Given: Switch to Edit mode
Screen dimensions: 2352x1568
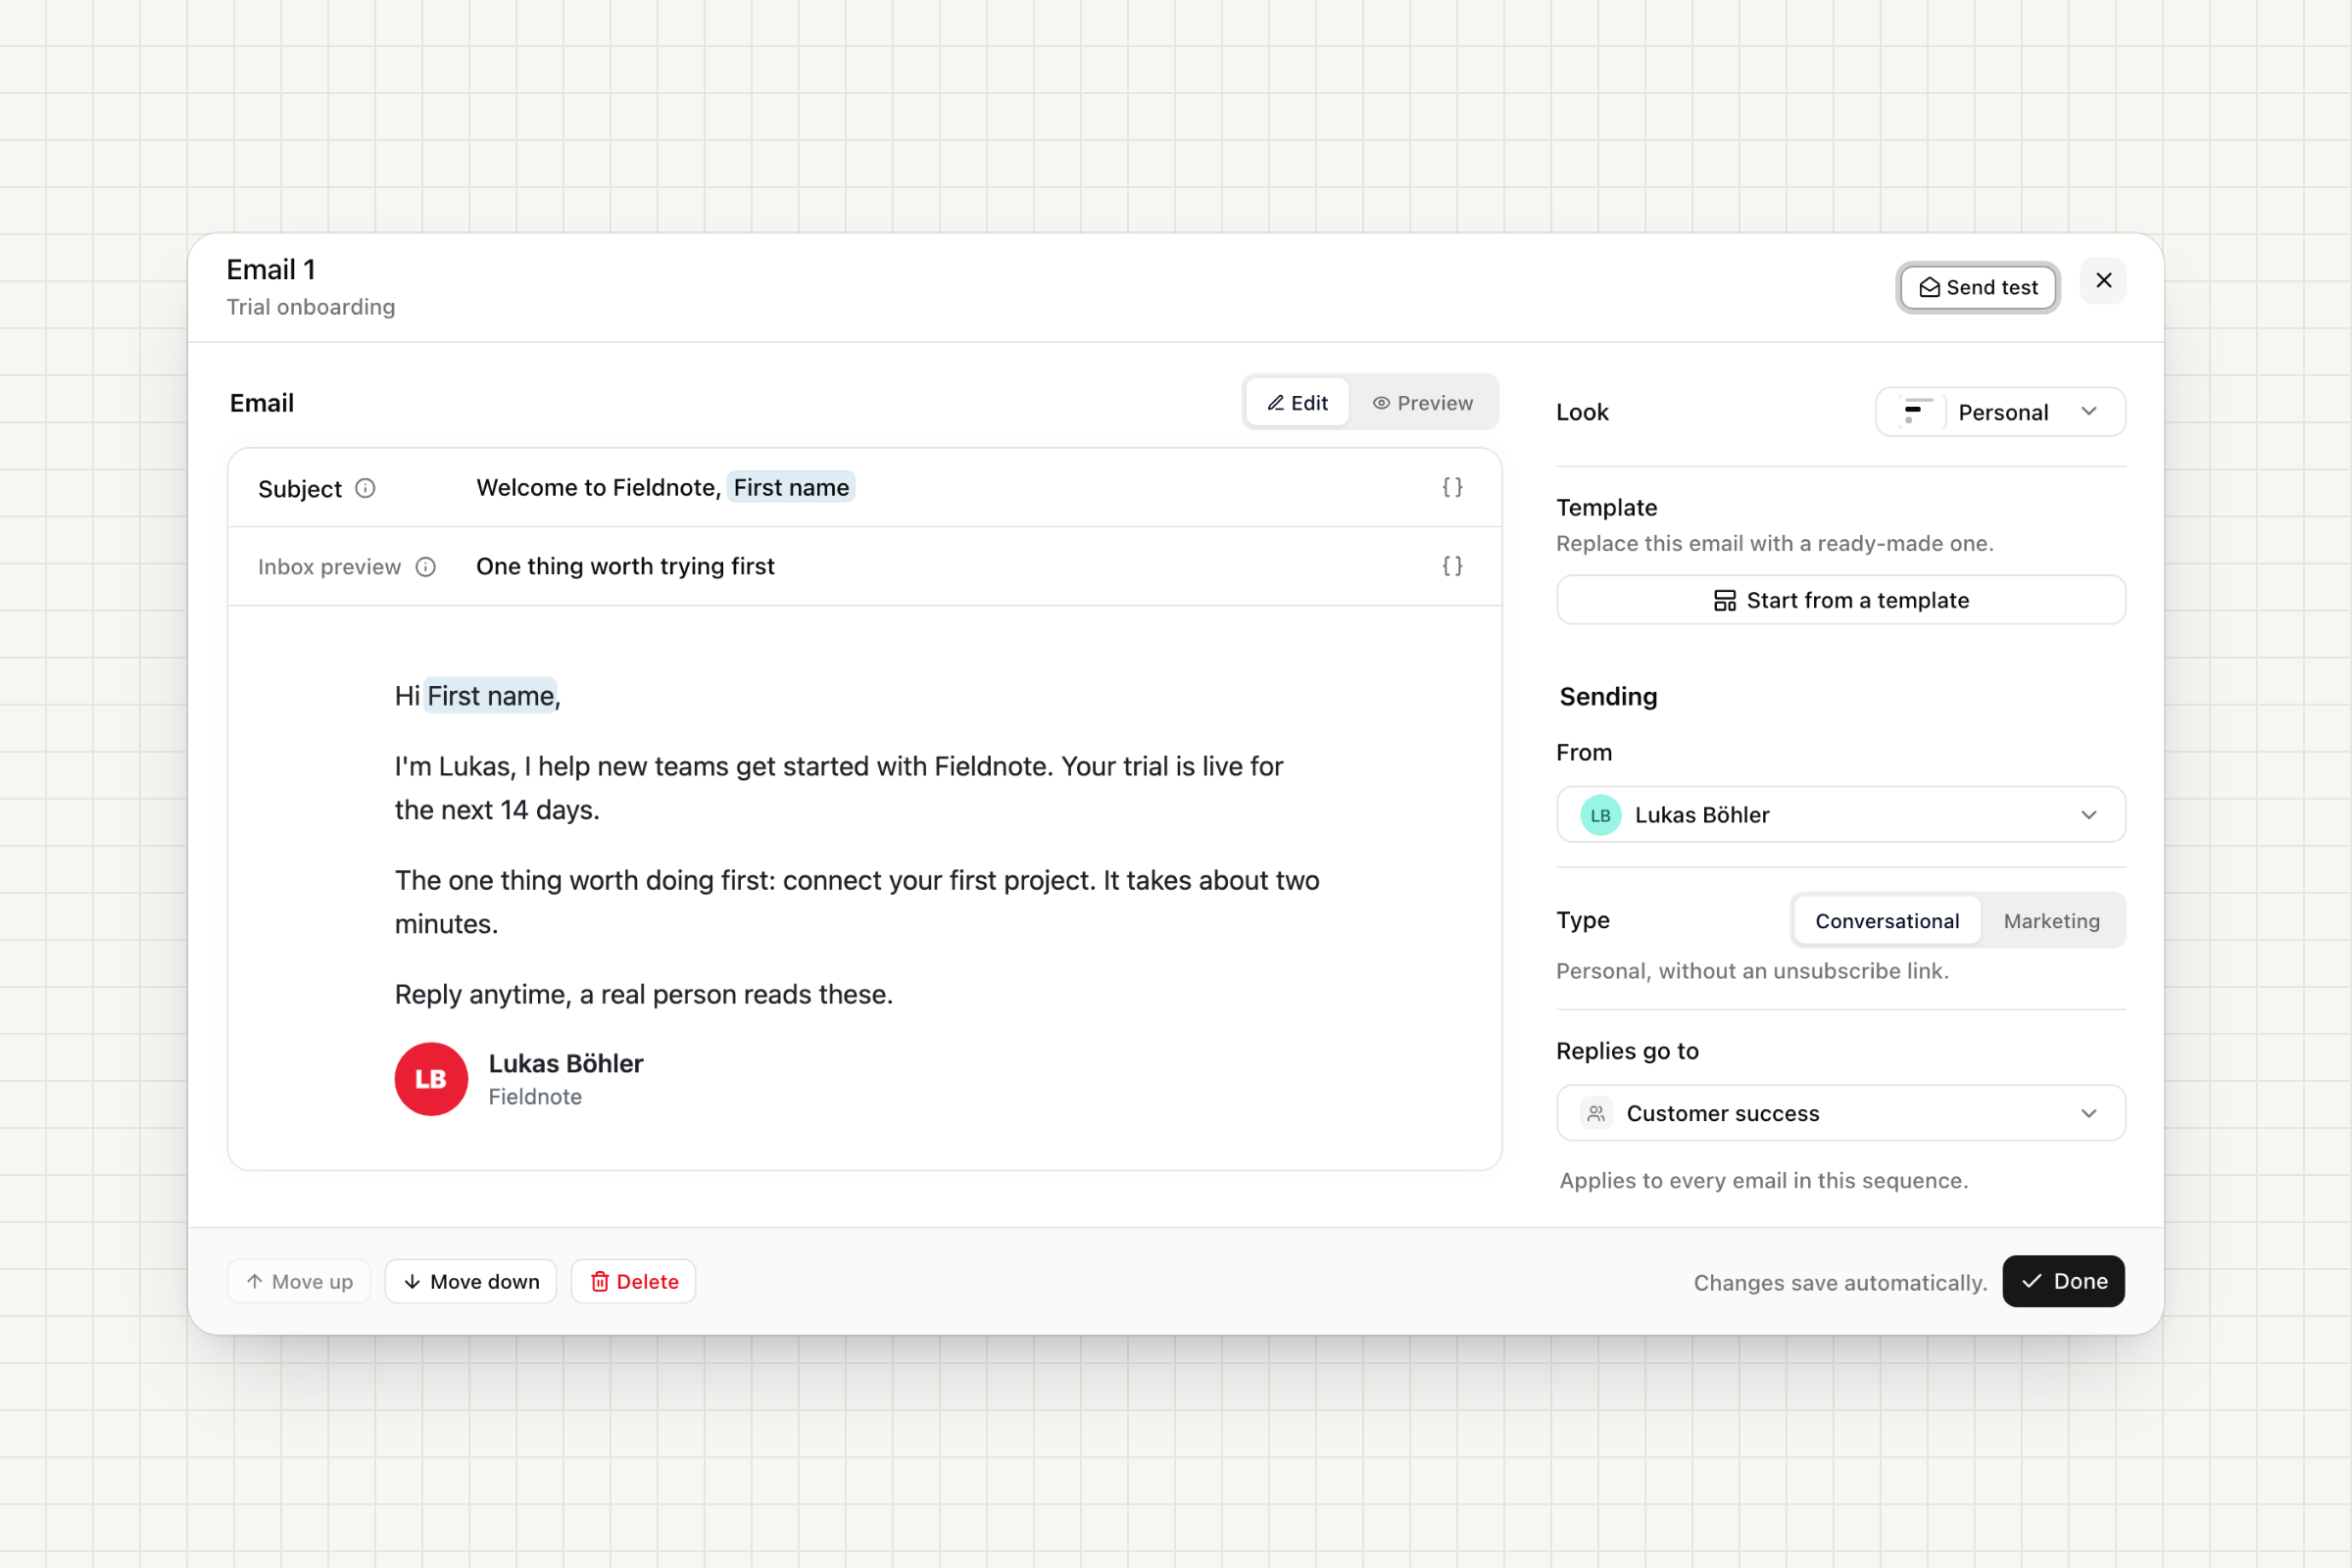Looking at the screenshot, I should point(1297,403).
